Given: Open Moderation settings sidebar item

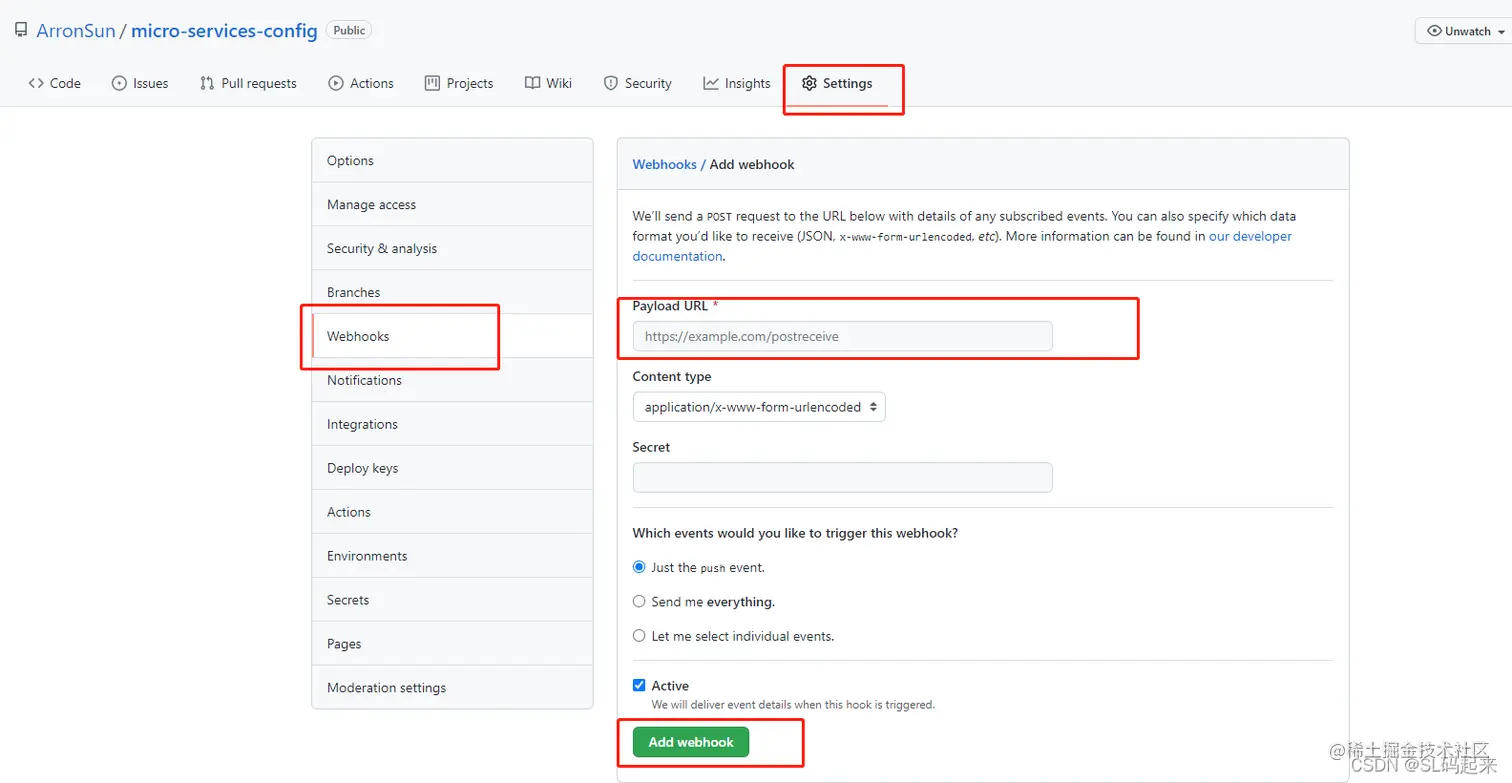Looking at the screenshot, I should point(452,688).
